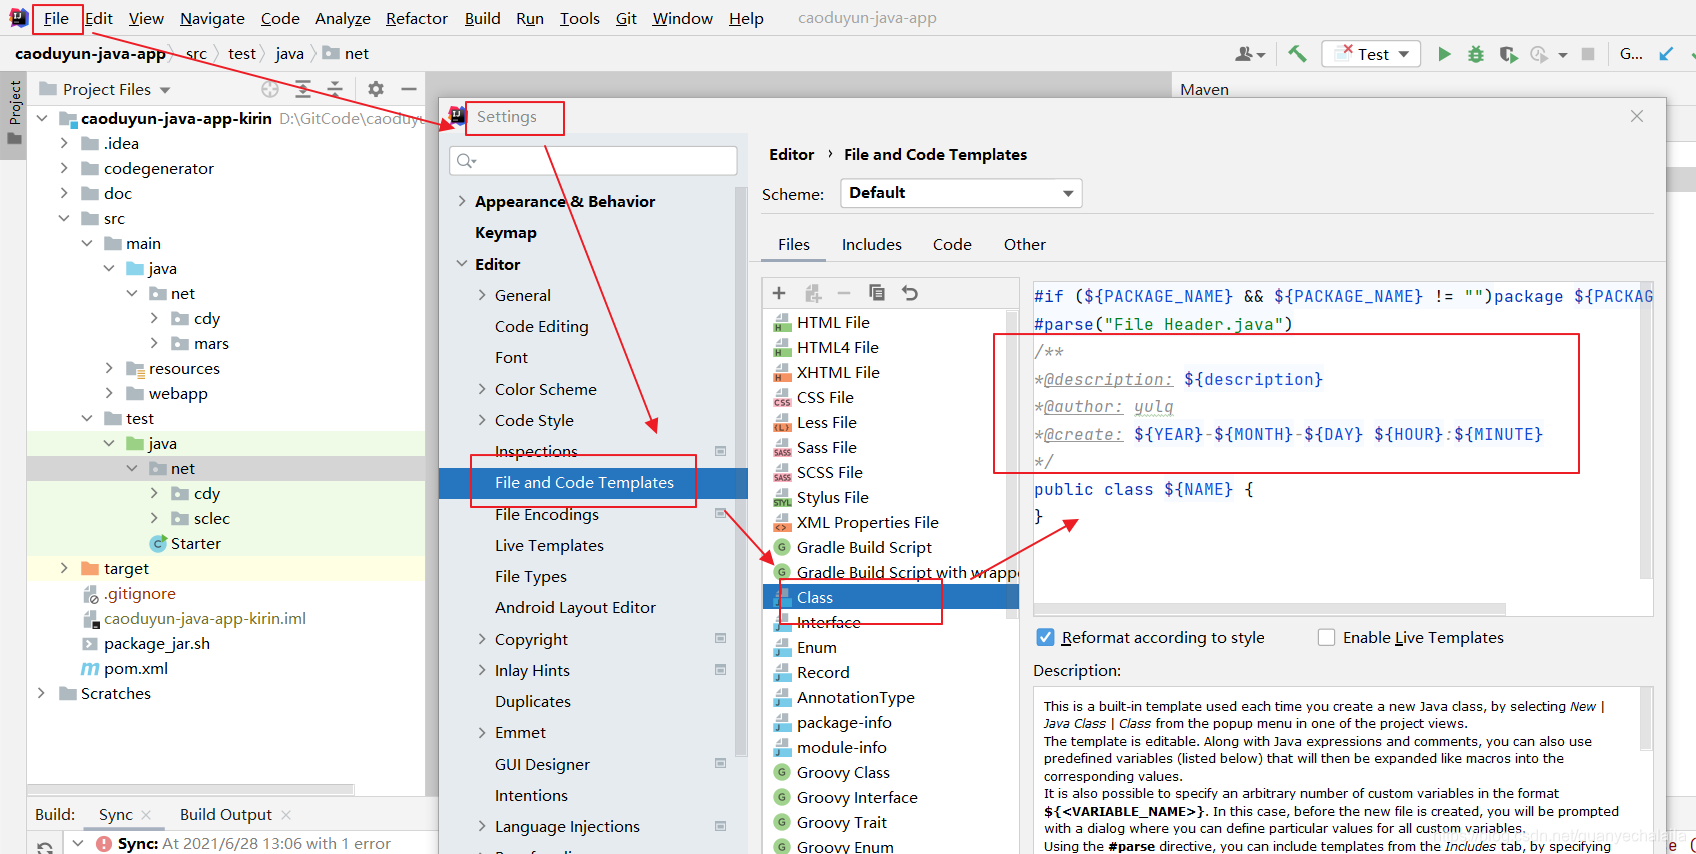
Task: Remove the selected template with minus icon
Action: [x=844, y=293]
